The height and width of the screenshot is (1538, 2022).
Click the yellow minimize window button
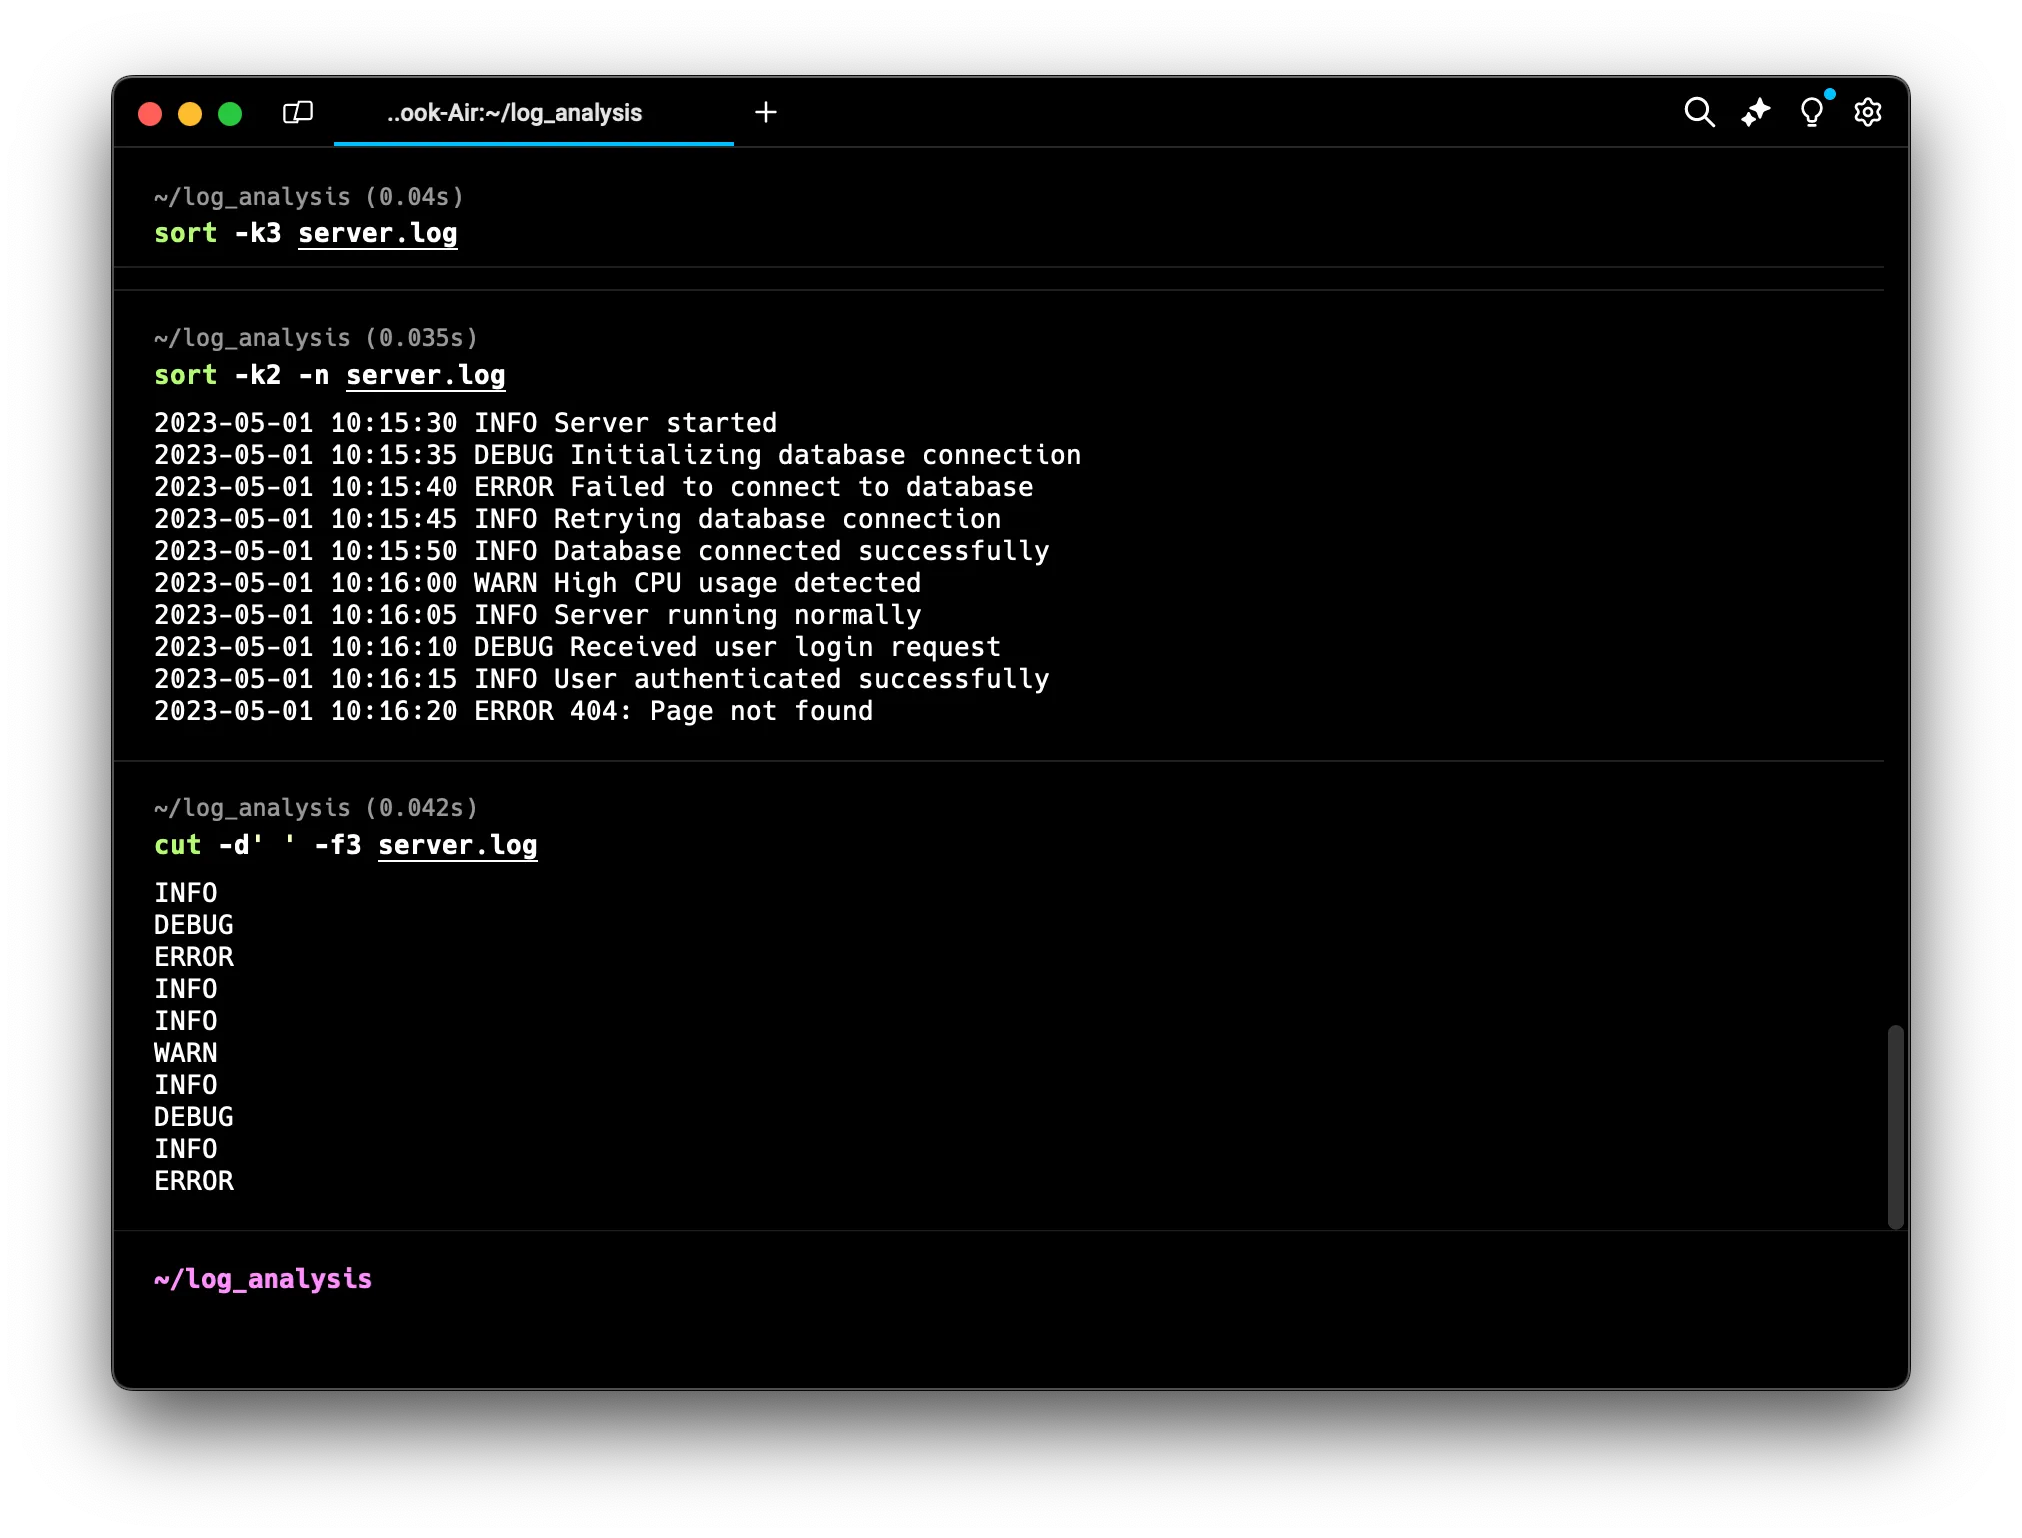click(190, 114)
